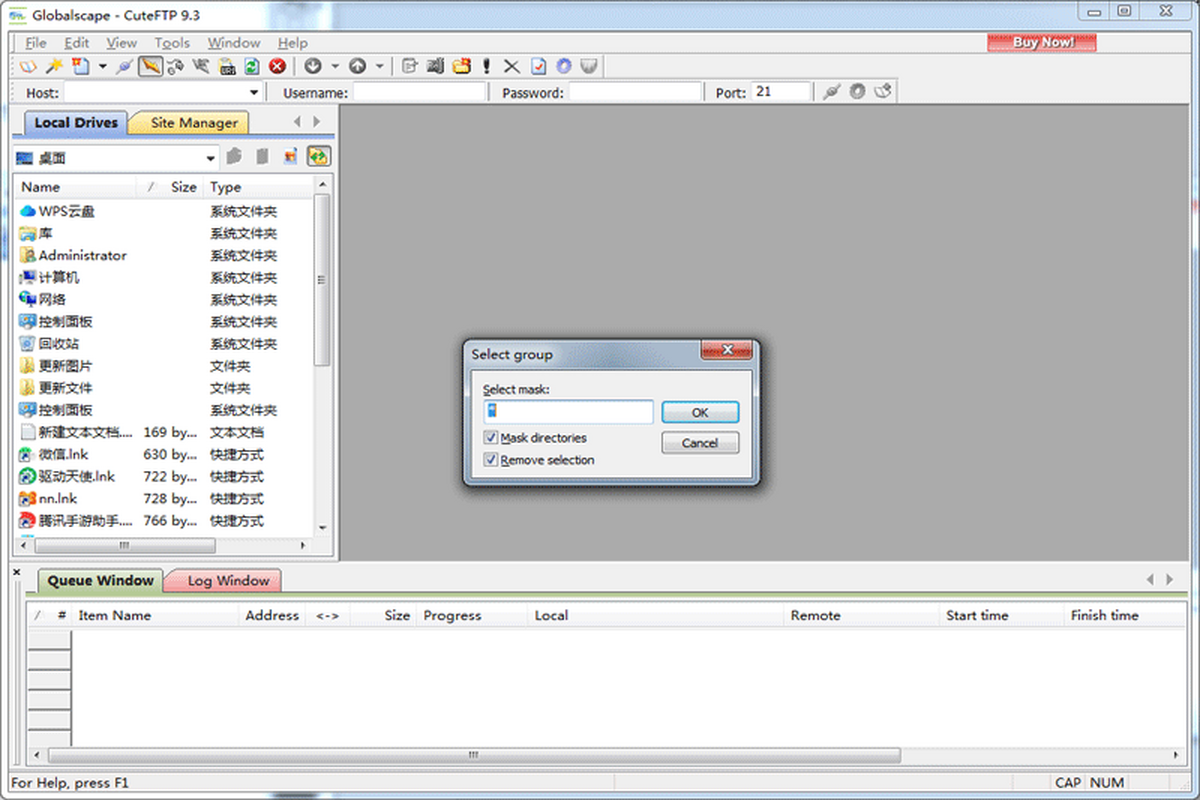Uncheck the Mask directories checkbox

pyautogui.click(x=491, y=438)
